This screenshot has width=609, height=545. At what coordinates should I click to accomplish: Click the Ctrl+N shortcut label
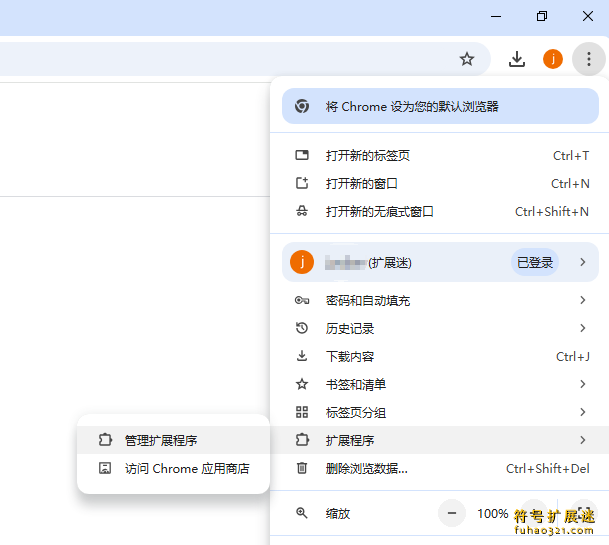[570, 183]
